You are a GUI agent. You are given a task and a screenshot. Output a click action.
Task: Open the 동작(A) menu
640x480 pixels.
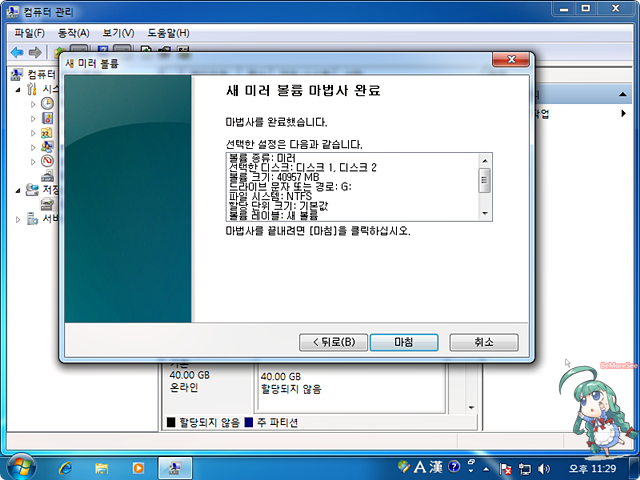click(74, 33)
